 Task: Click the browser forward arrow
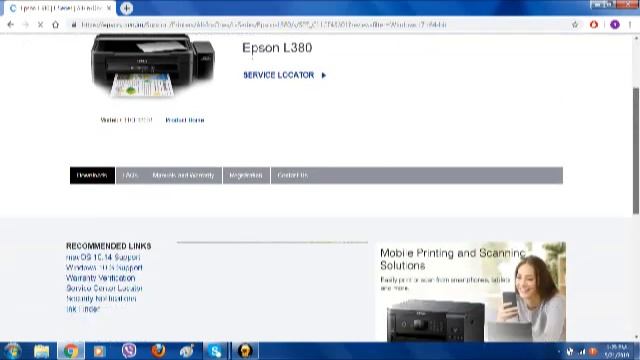[x=26, y=25]
